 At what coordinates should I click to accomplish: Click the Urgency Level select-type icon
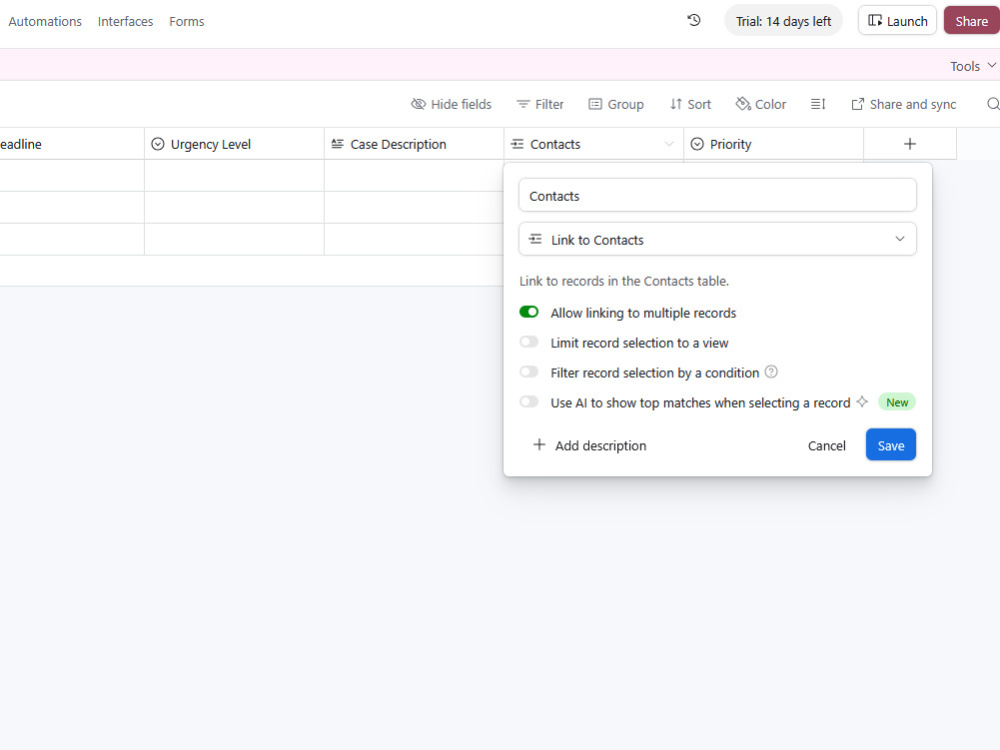158,144
